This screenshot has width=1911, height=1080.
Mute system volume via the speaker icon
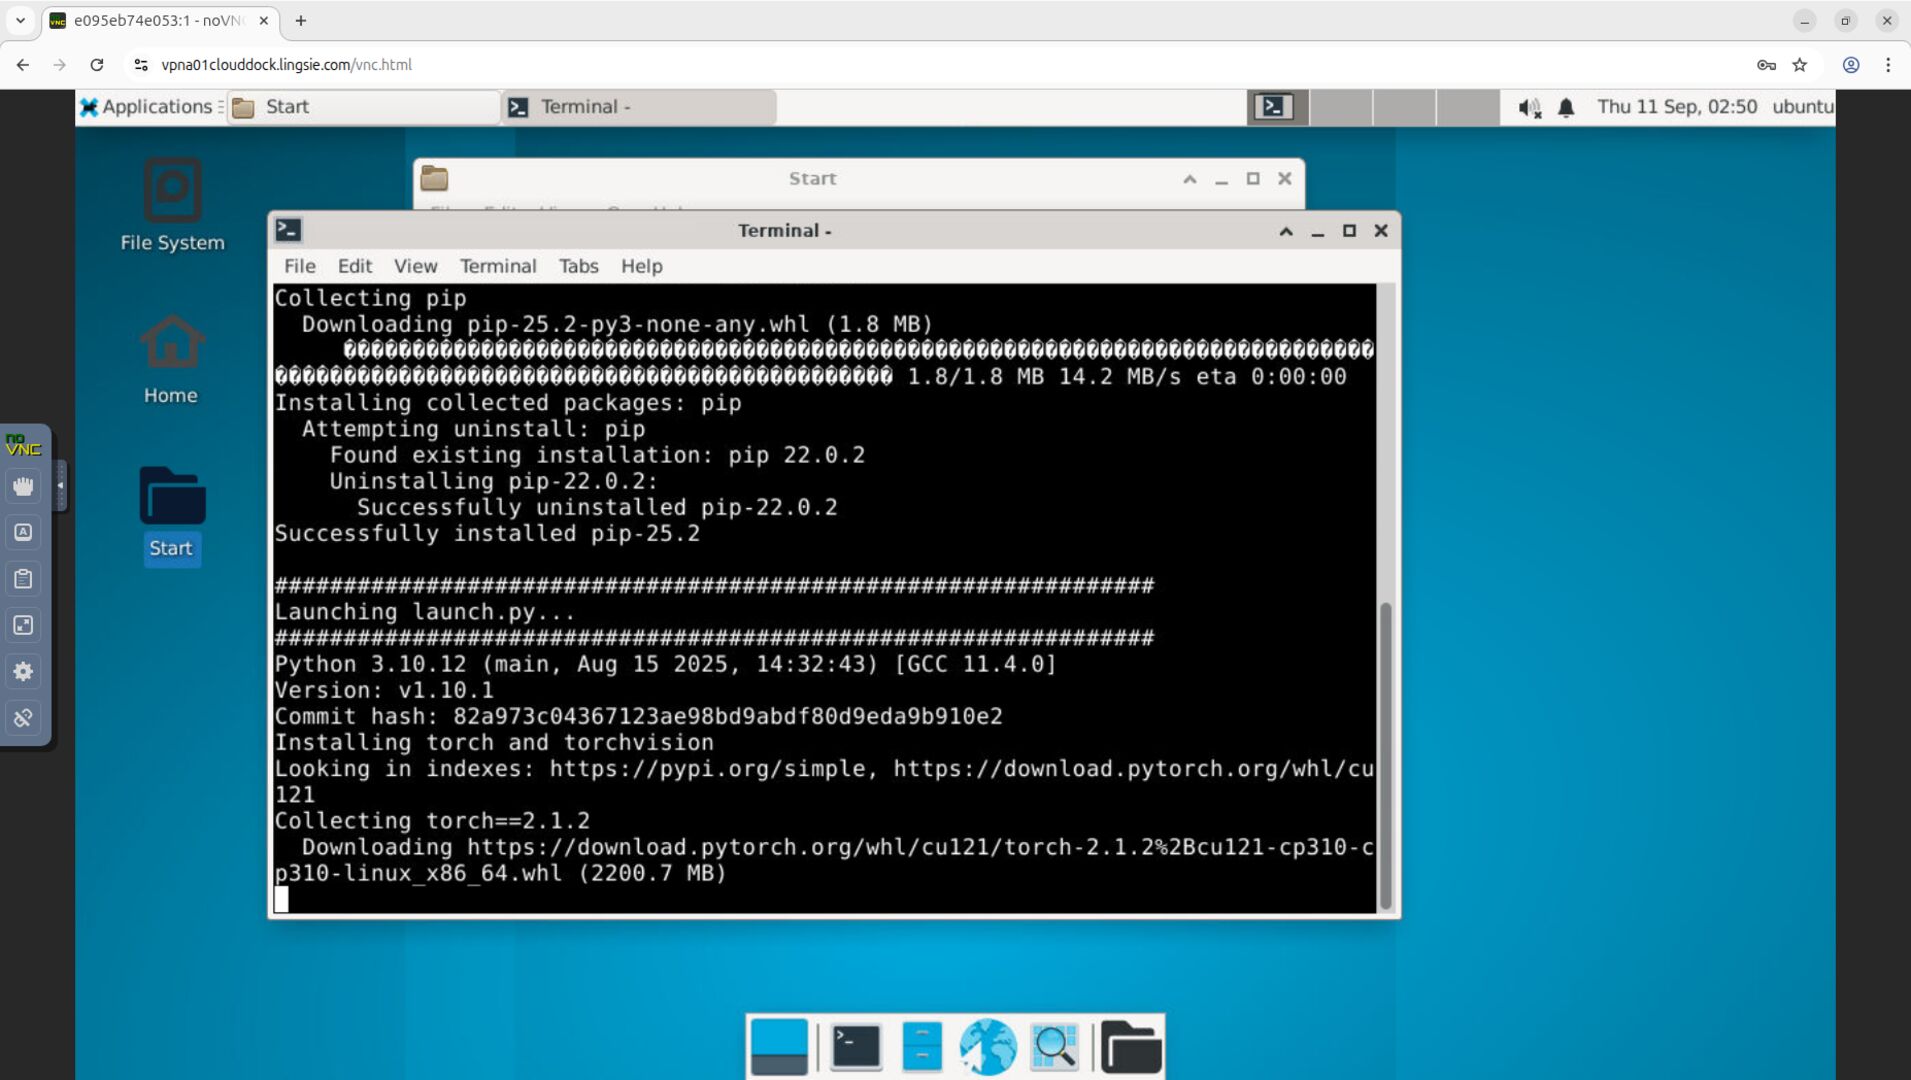coord(1528,107)
